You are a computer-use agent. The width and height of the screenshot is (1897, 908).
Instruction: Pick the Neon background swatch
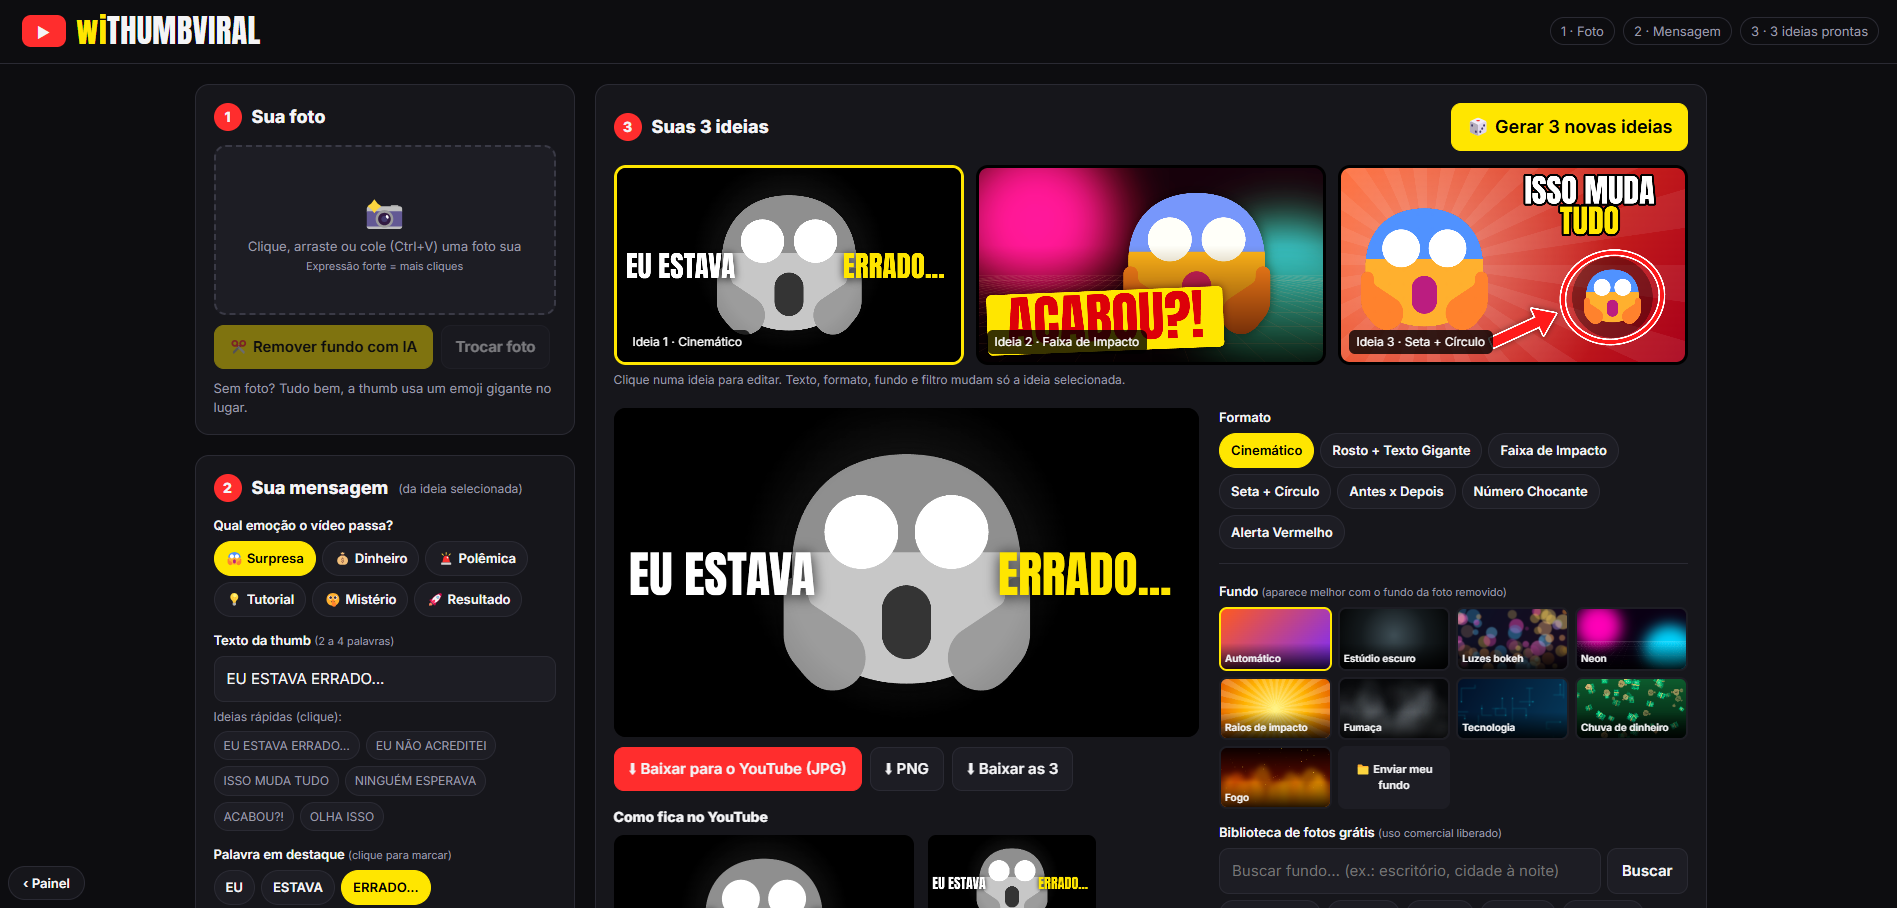[x=1631, y=639]
